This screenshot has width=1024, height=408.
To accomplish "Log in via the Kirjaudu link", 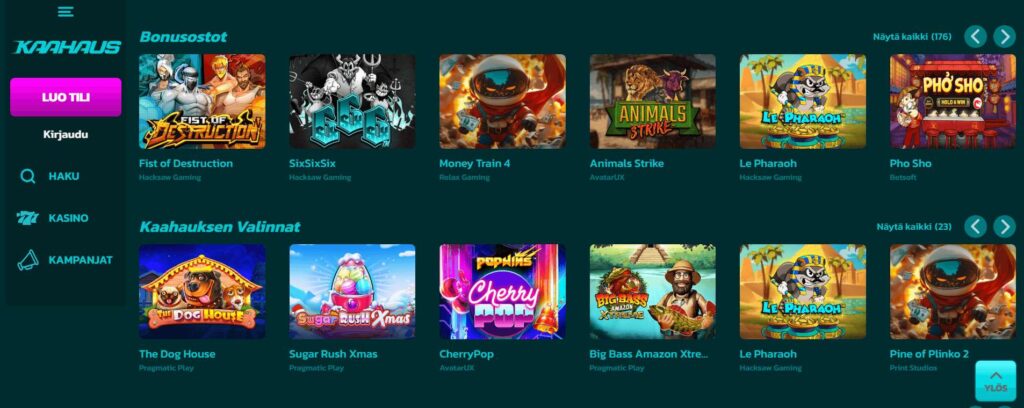I will pos(66,134).
